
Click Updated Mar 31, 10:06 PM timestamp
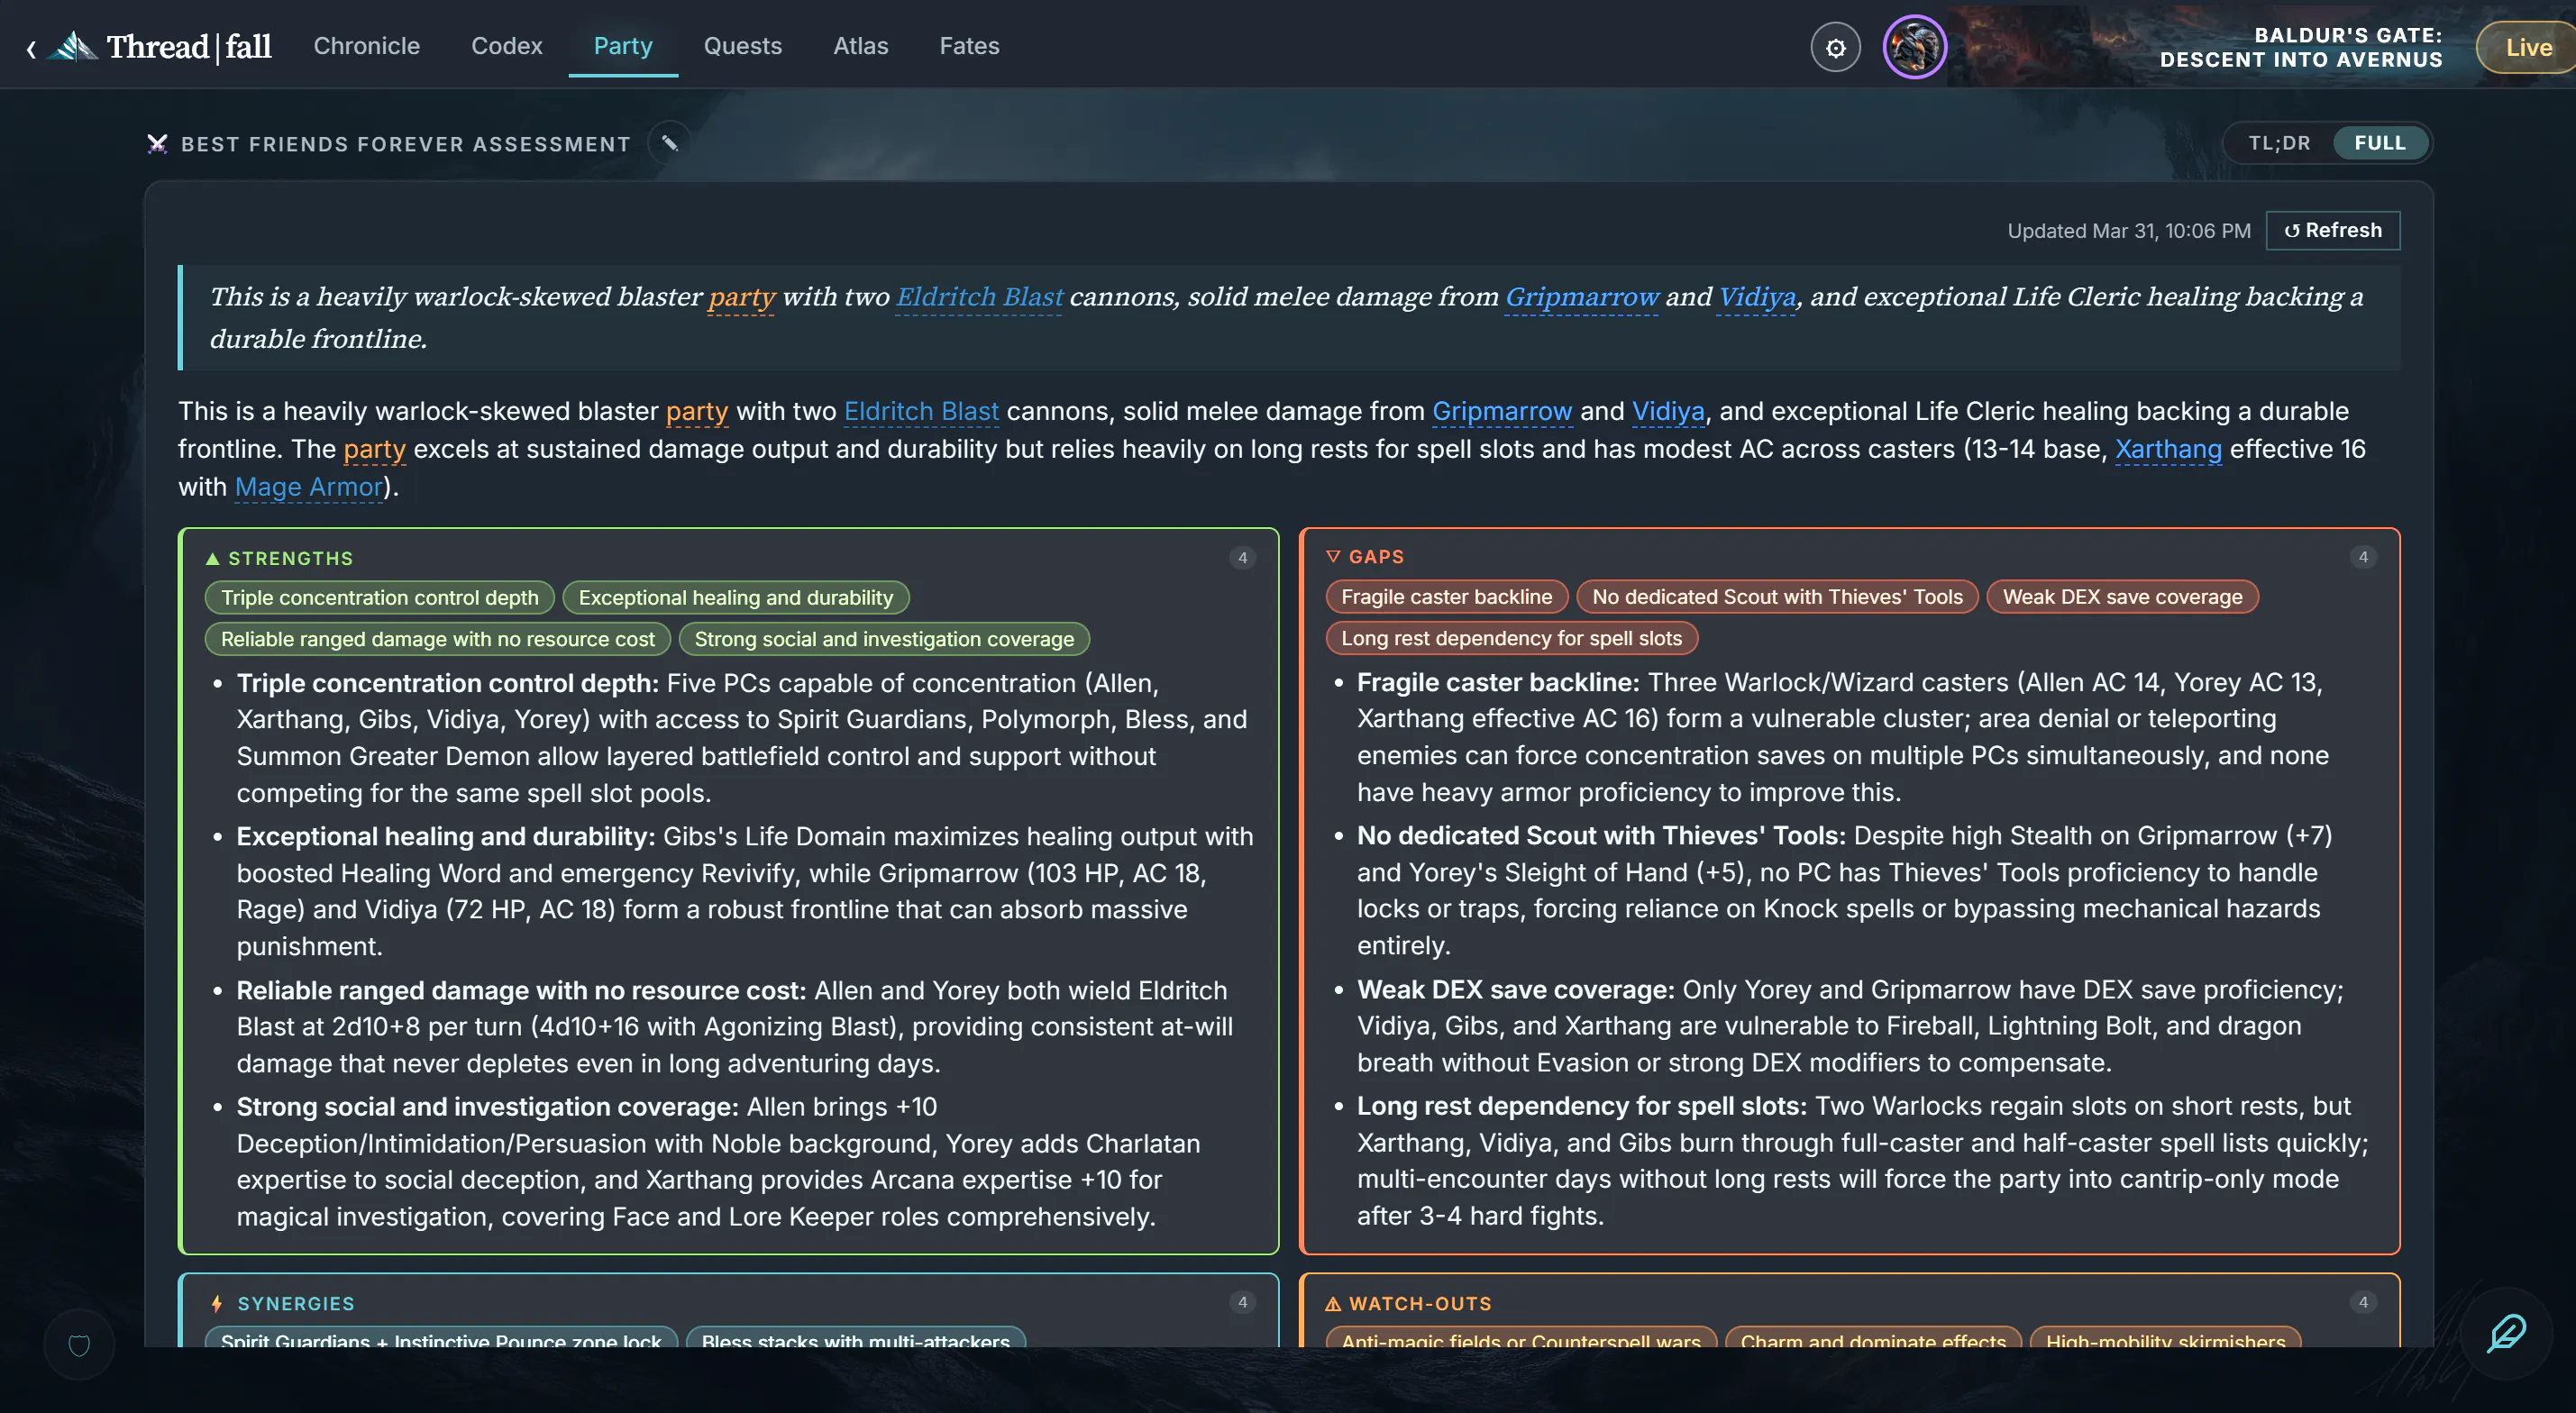pos(2129,231)
